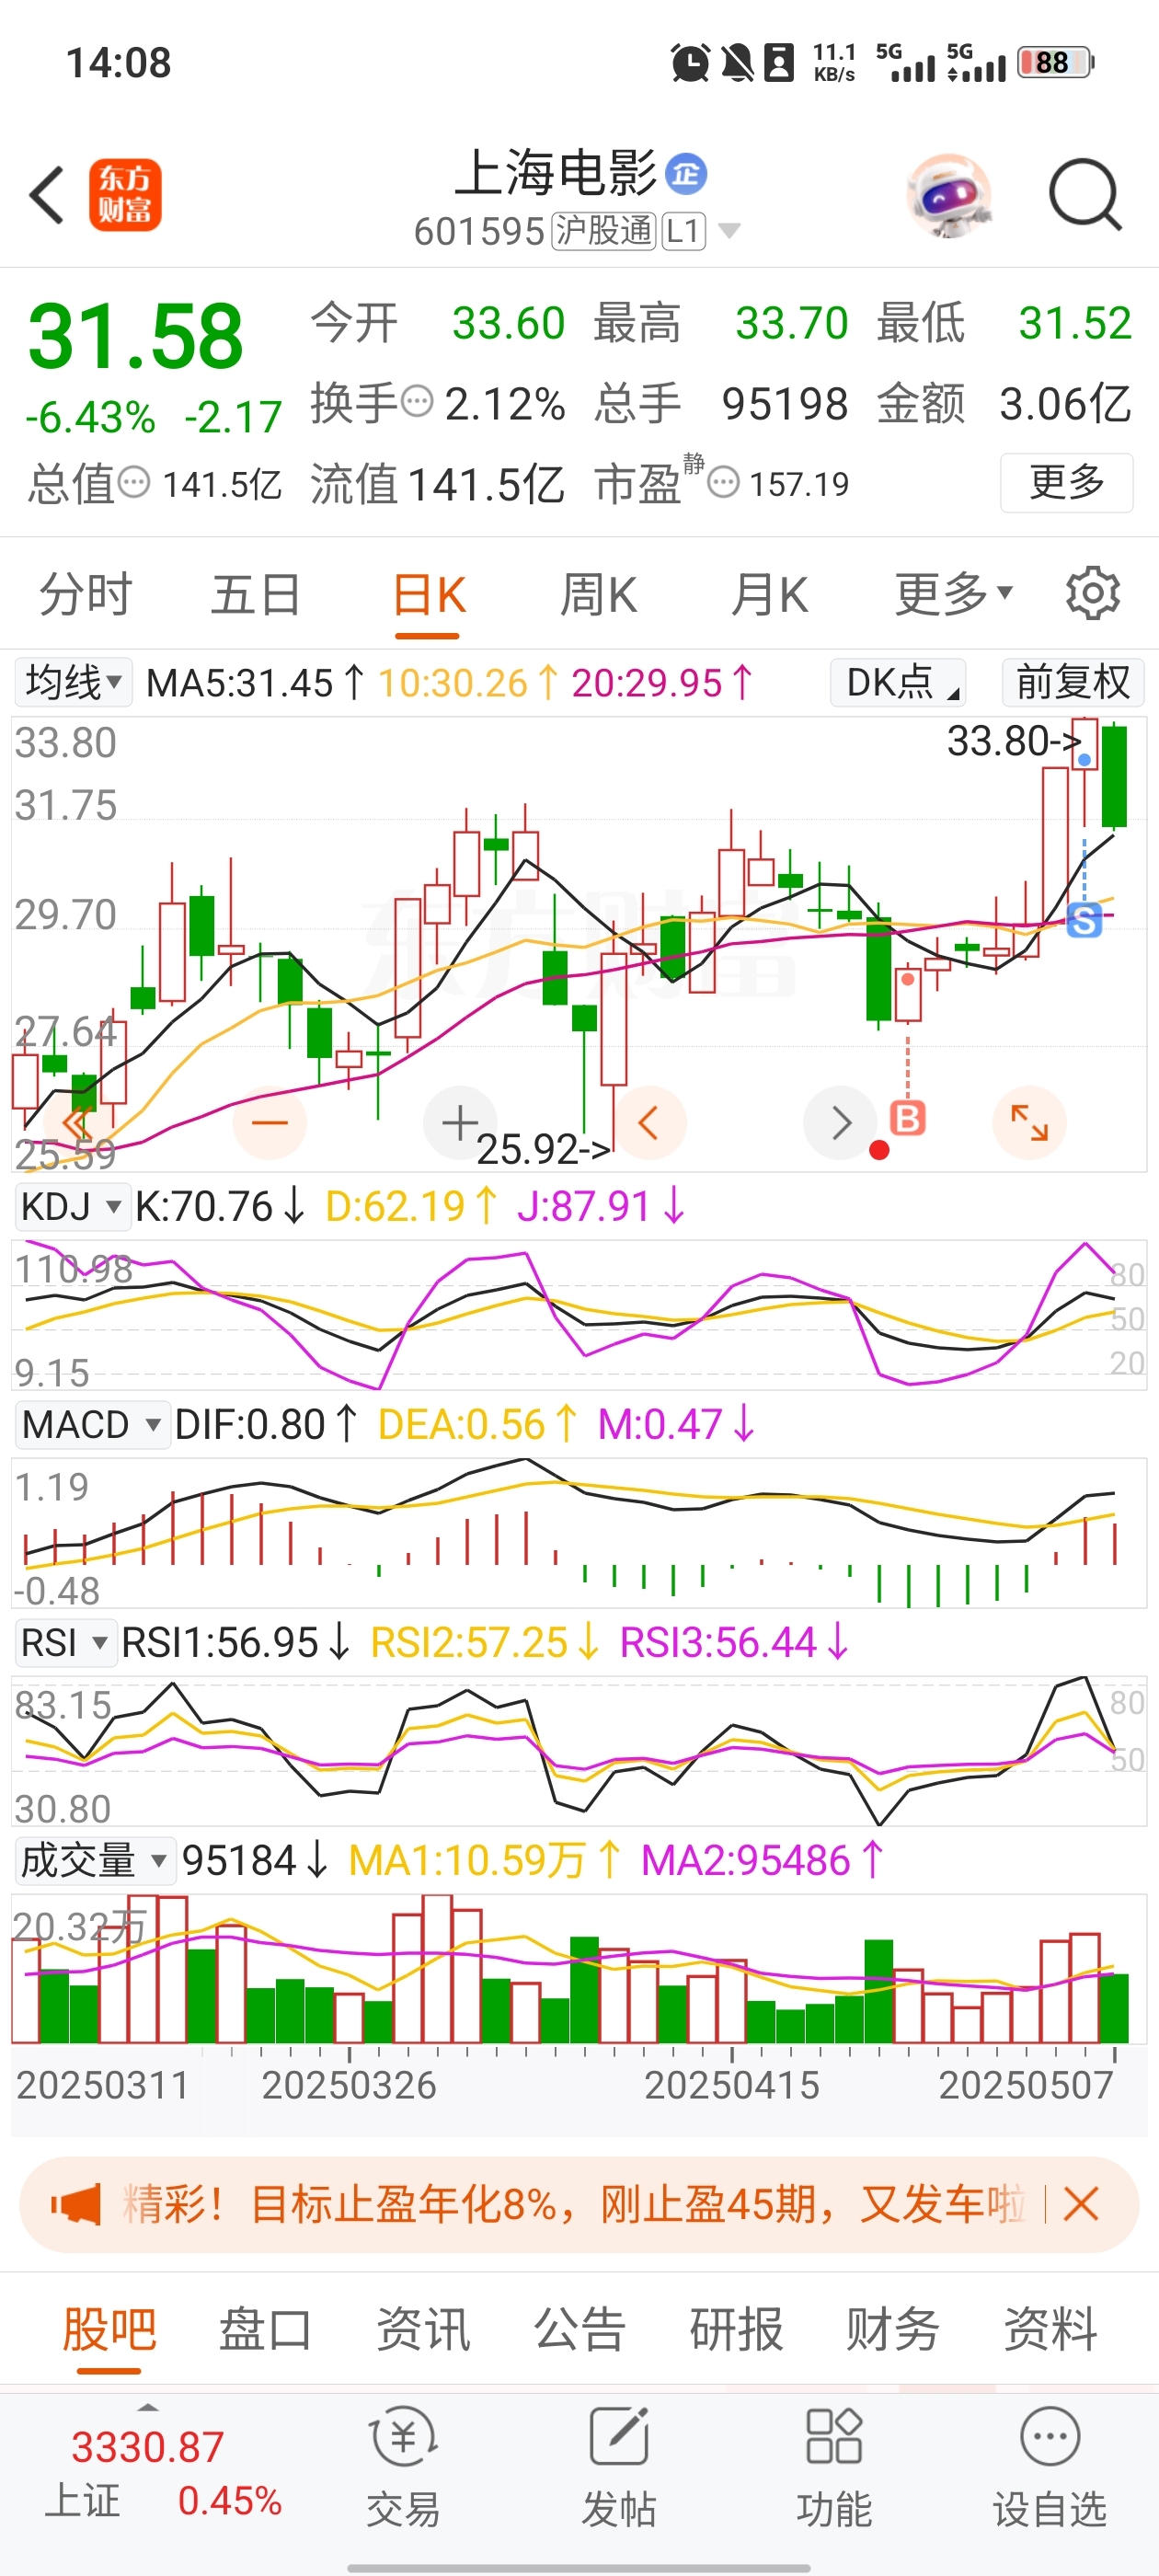Tap the megaphone promotion icon
1159x2576 pixels.
coord(75,2204)
